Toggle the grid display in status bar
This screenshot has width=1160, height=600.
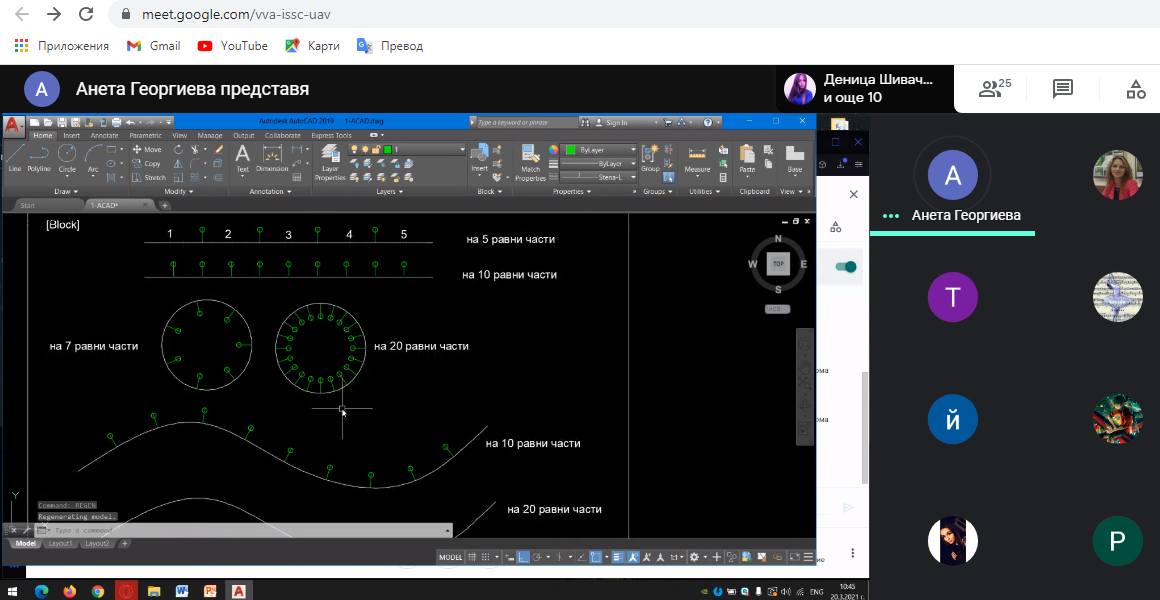pos(471,557)
